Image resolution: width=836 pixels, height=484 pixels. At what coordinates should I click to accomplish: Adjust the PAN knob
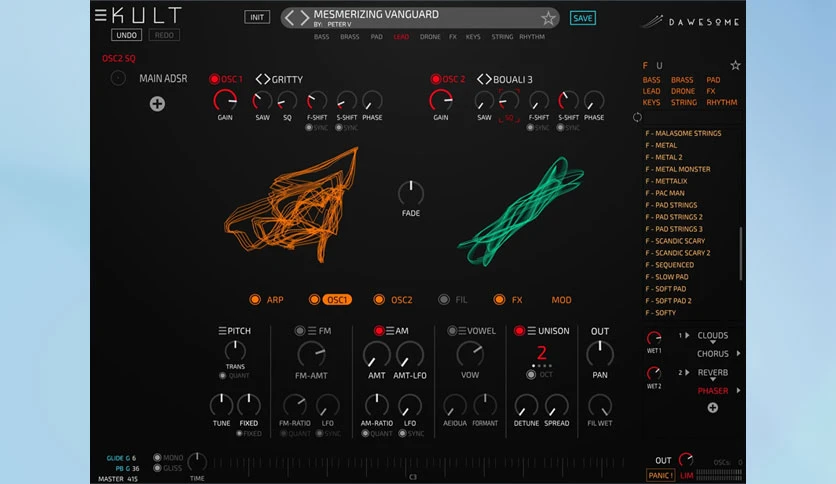coord(600,353)
